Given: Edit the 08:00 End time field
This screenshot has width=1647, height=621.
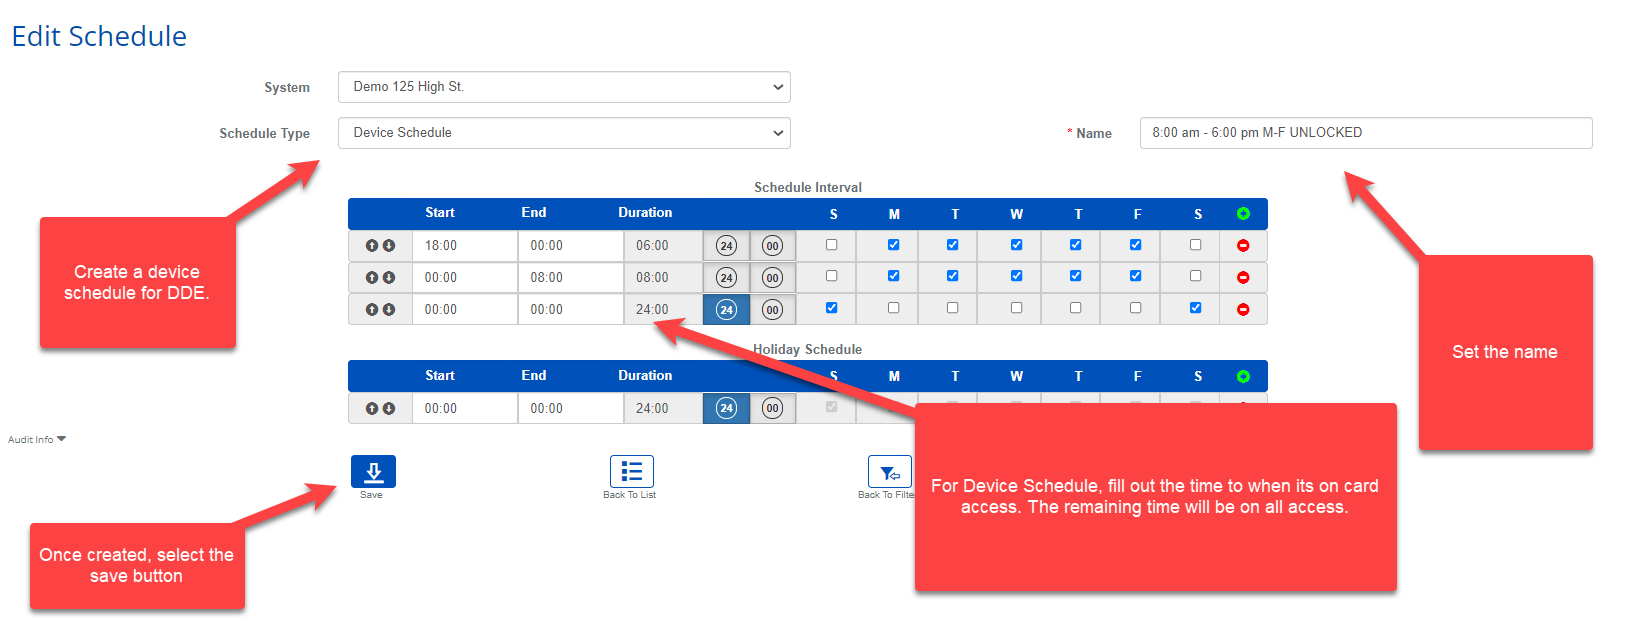Looking at the screenshot, I should [x=570, y=278].
